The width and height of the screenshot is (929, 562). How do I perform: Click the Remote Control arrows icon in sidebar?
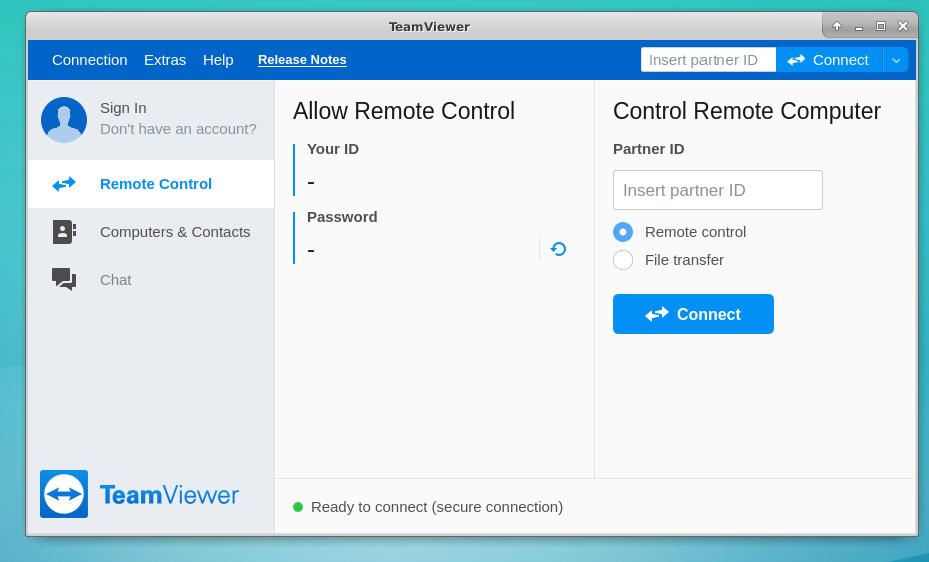click(64, 184)
